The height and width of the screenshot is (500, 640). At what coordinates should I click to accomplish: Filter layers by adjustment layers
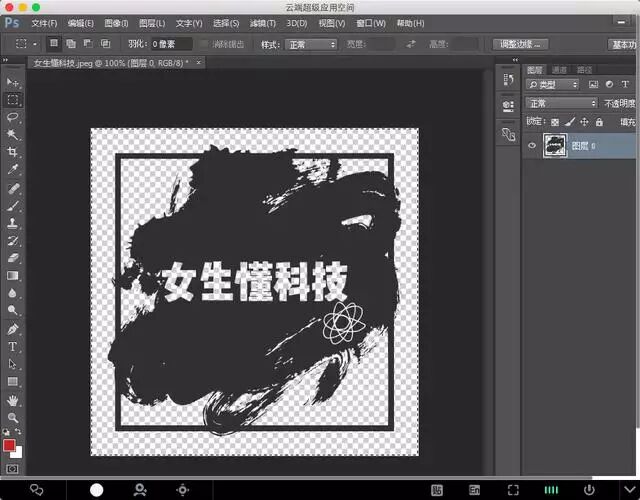pyautogui.click(x=609, y=84)
